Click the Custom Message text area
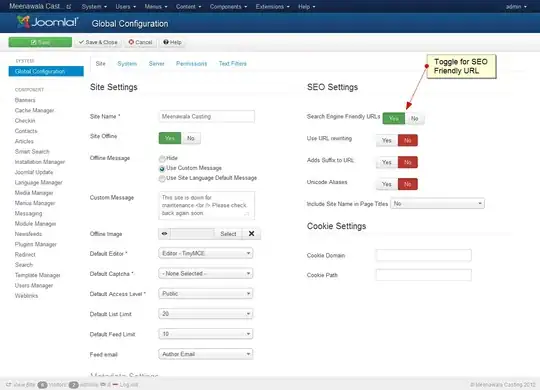The image size is (540, 390). tap(207, 205)
